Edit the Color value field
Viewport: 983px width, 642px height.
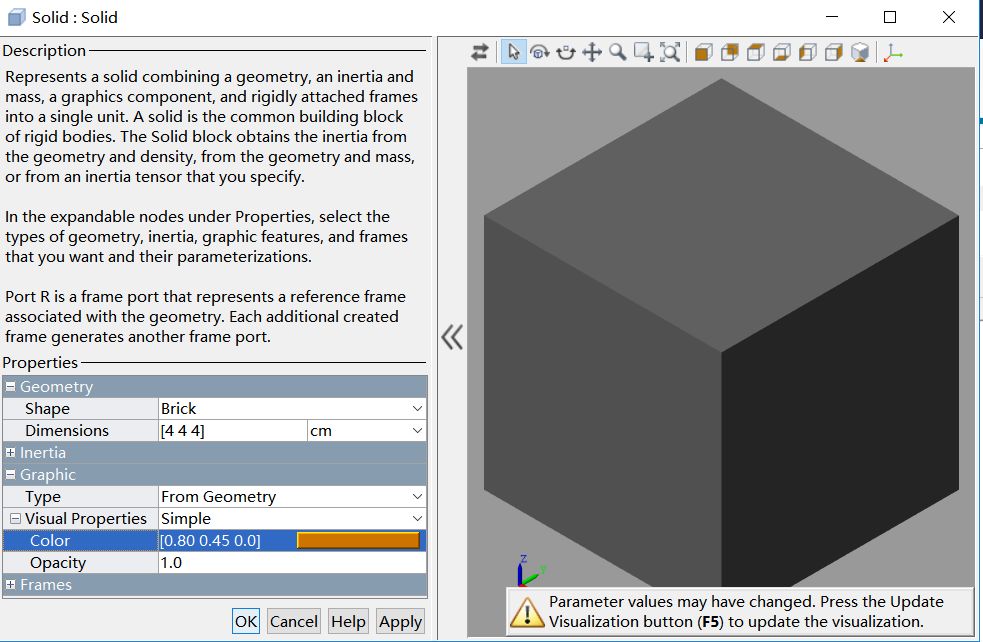tap(226, 540)
